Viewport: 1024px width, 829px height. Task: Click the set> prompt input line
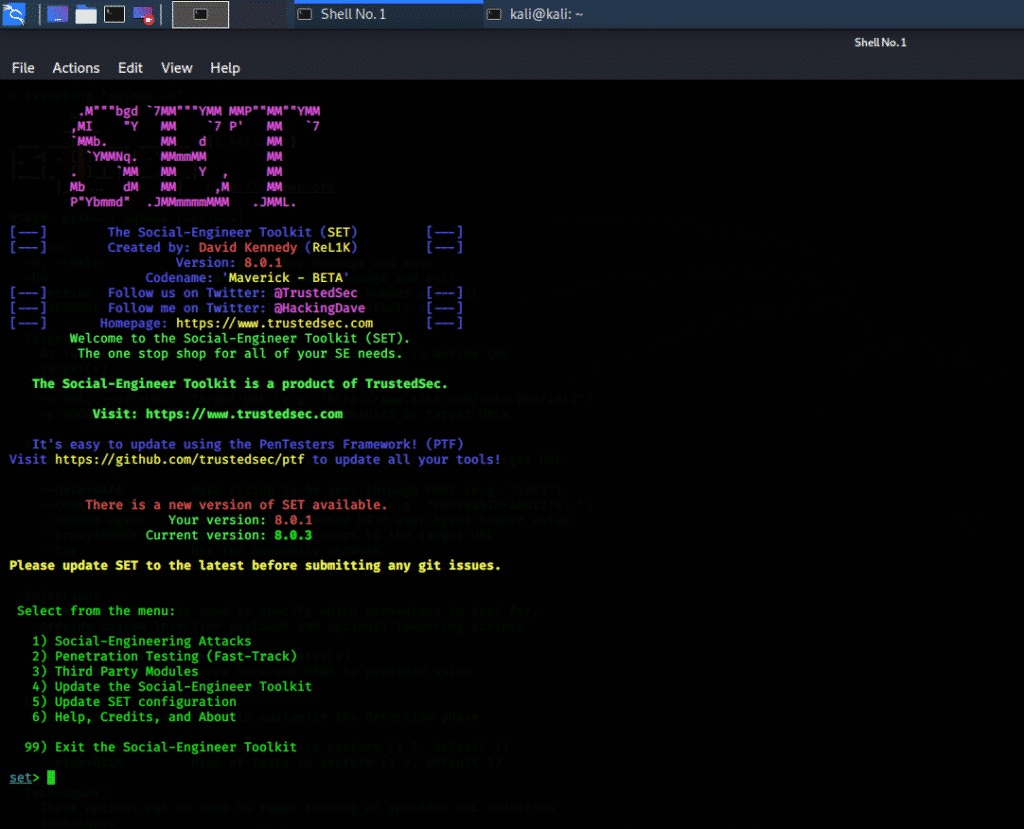[x=51, y=777]
